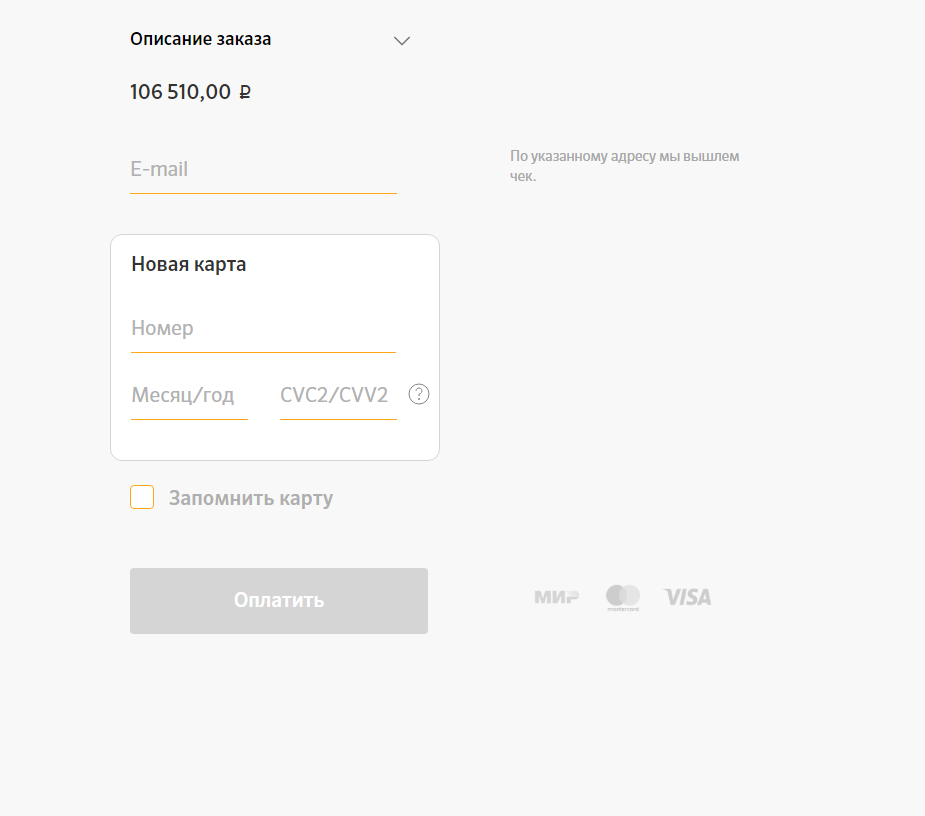The height and width of the screenshot is (816, 925).
Task: Click the МИР payment system logo
Action: pyautogui.click(x=556, y=598)
